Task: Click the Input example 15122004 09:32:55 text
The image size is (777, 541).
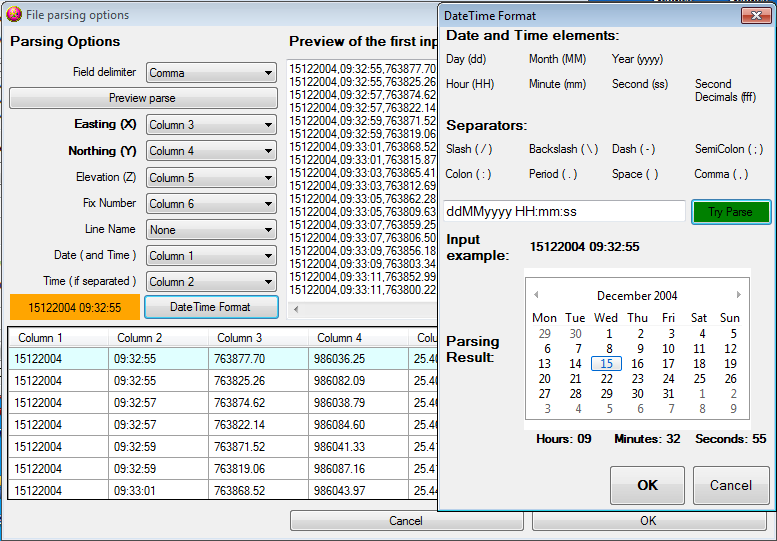Action: (x=584, y=247)
